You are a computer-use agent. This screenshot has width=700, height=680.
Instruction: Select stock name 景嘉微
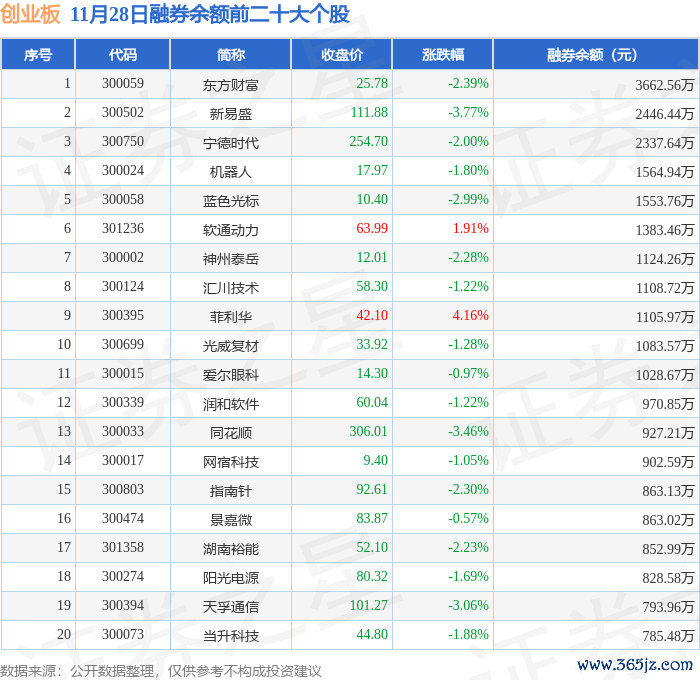pyautogui.click(x=231, y=520)
